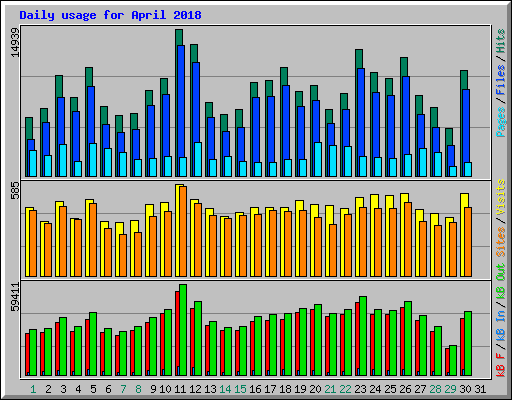The width and height of the screenshot is (512, 400).
Task: Click day label 17 on x-axis
Action: tap(270, 389)
